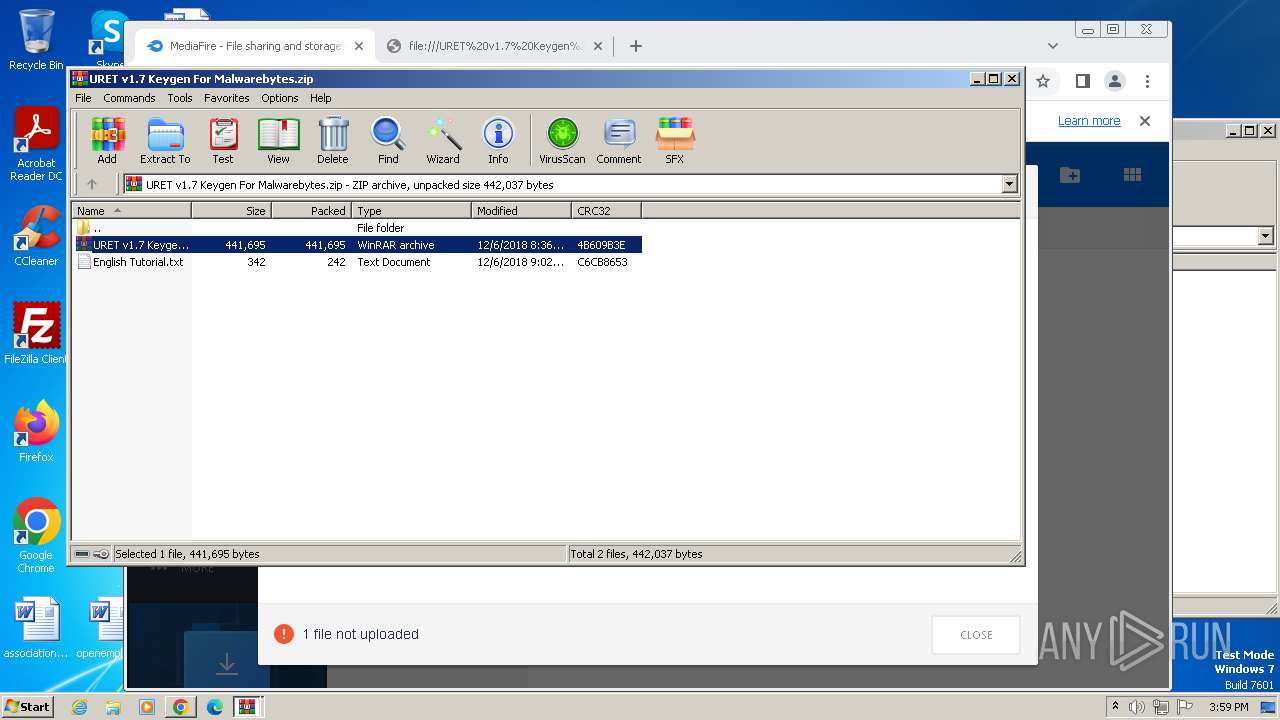Select FileZilla Client desktop shortcut
The height and width of the screenshot is (720, 1280).
click(x=36, y=333)
